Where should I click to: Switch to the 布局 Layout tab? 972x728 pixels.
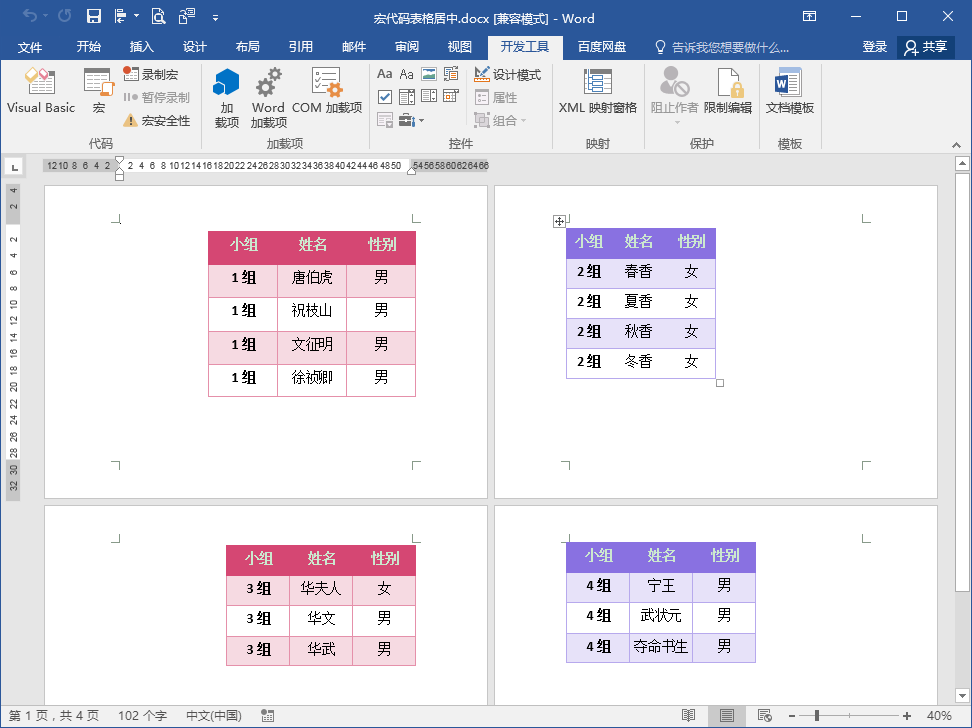coord(248,47)
